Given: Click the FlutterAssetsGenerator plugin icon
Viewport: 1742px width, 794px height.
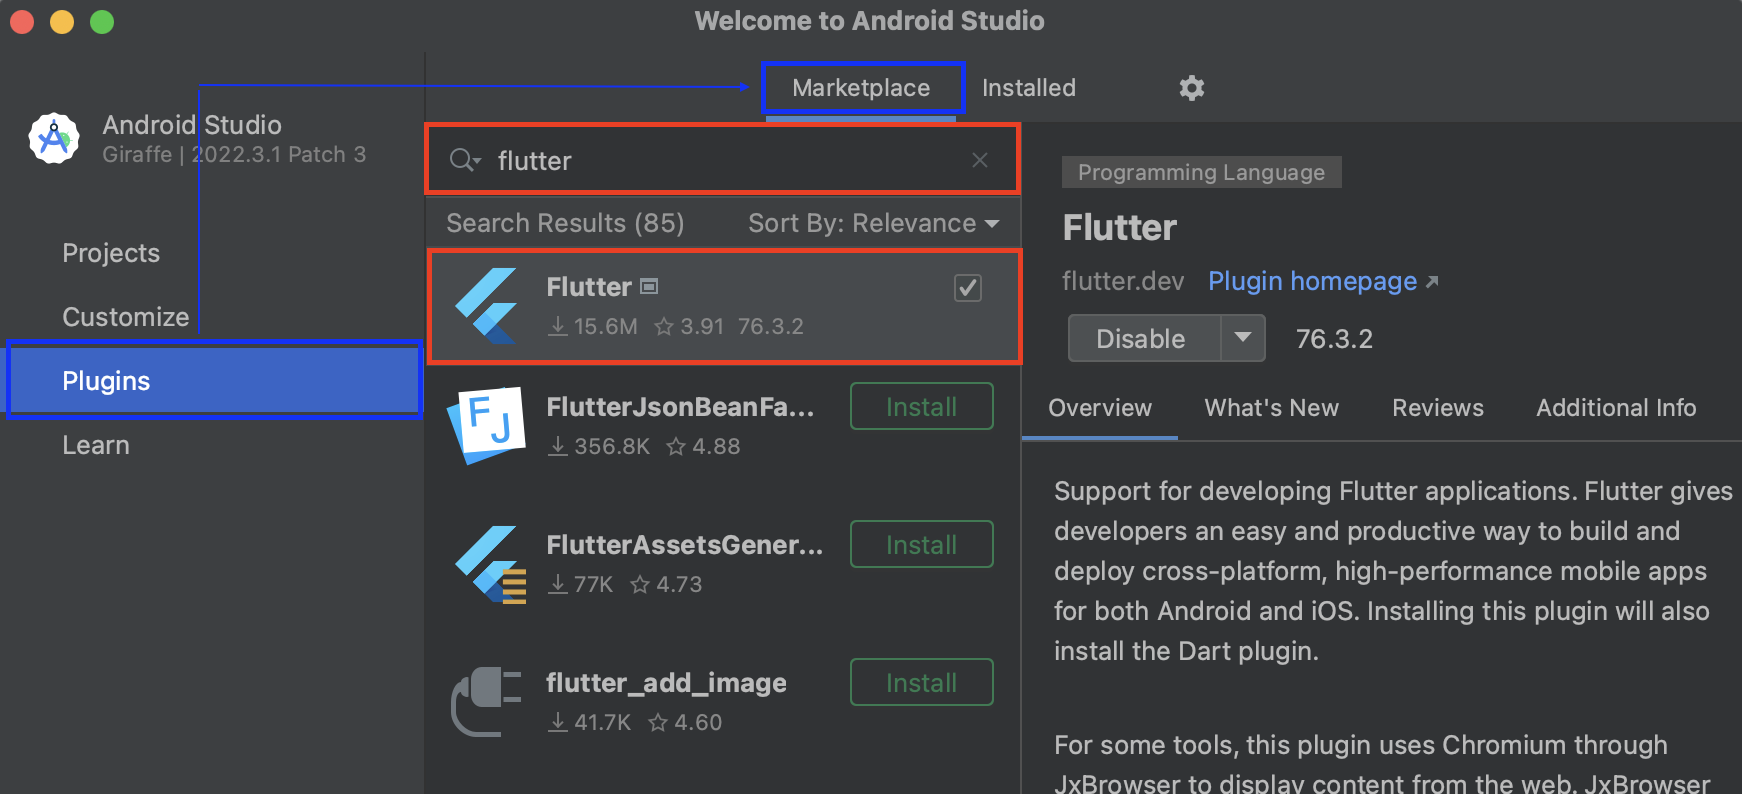Looking at the screenshot, I should pos(489,564).
